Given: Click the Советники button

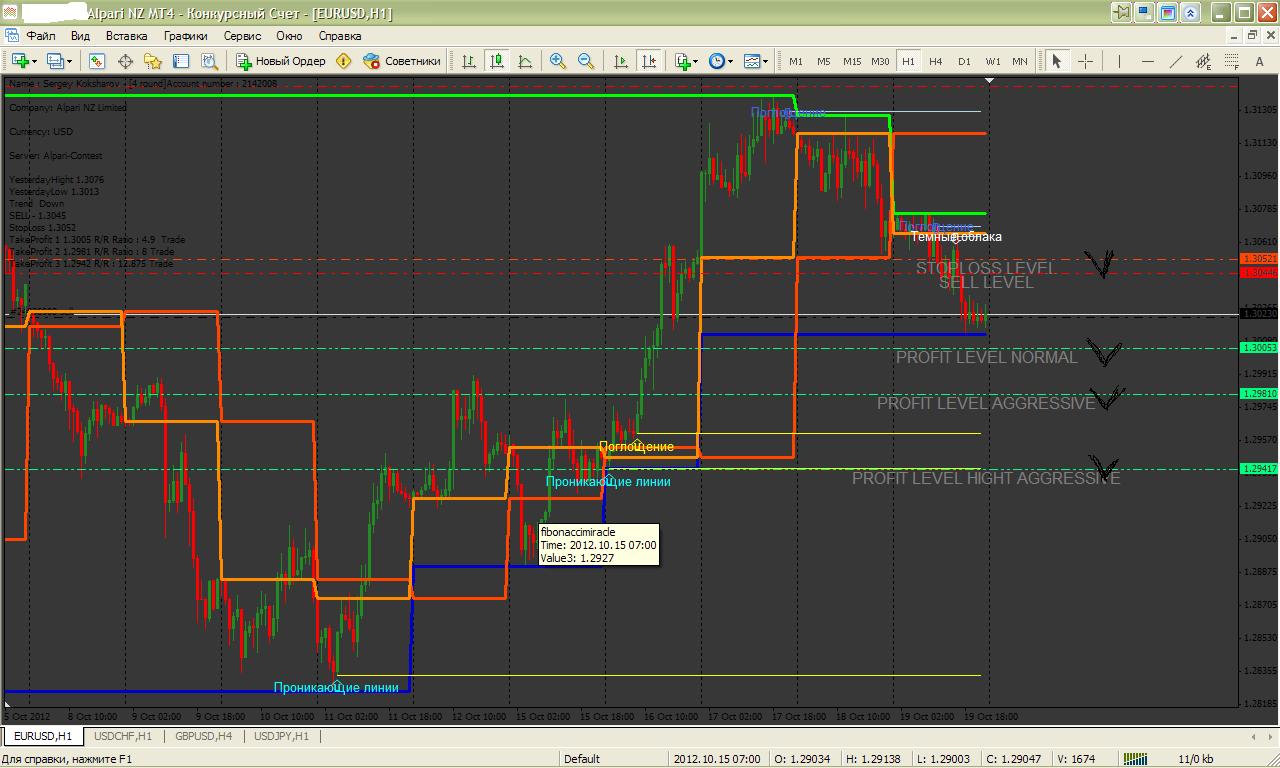Looking at the screenshot, I should [x=402, y=61].
